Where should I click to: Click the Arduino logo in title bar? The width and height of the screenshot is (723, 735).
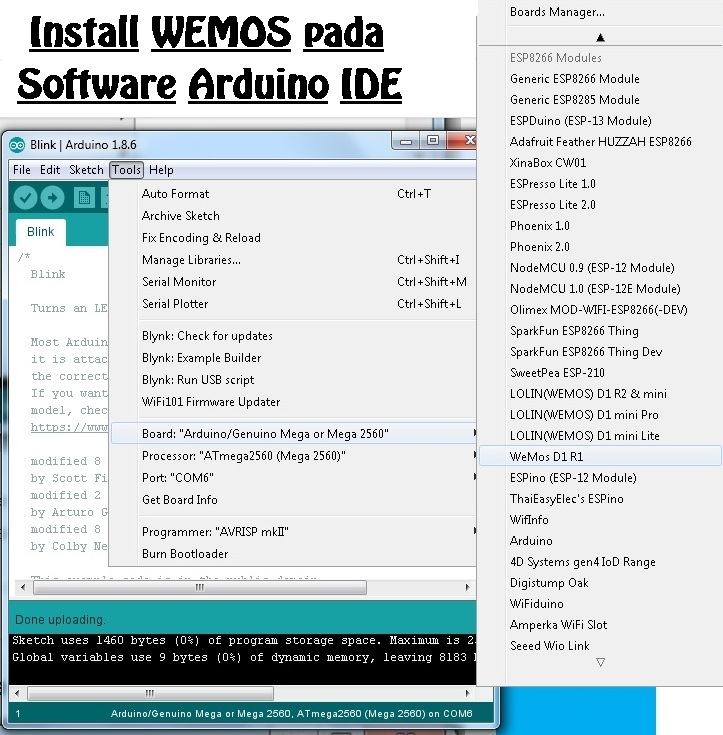click(x=17, y=145)
